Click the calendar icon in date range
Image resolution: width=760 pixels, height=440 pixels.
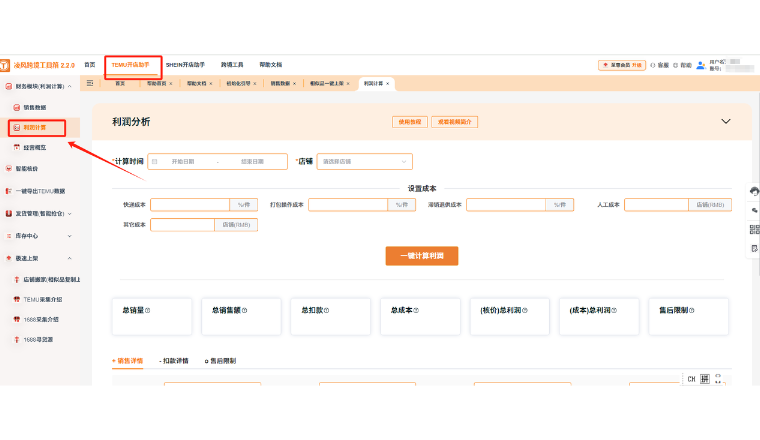154,161
